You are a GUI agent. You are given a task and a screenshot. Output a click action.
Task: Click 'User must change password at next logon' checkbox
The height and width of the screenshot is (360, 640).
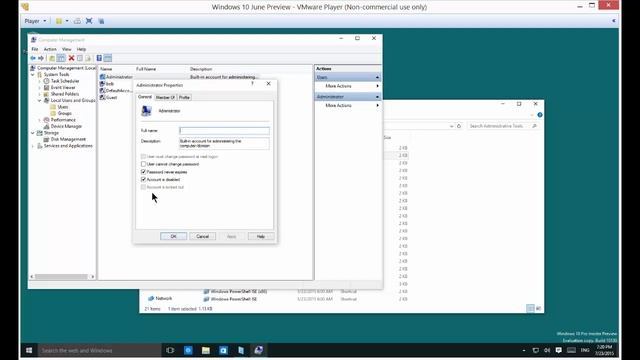click(143, 157)
